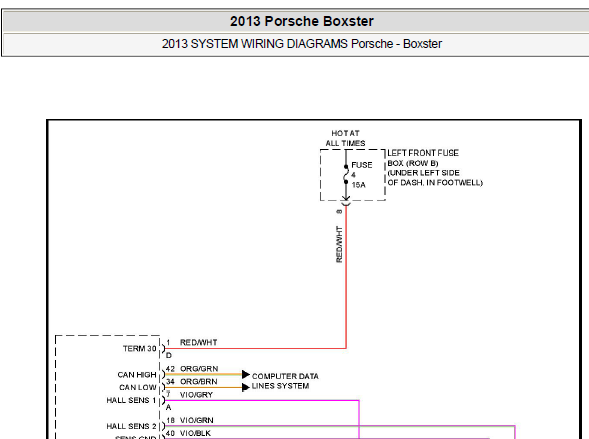Select the "1 RED/WHT" pin label
Viewport: 589px width, 439px height.
(x=192, y=342)
